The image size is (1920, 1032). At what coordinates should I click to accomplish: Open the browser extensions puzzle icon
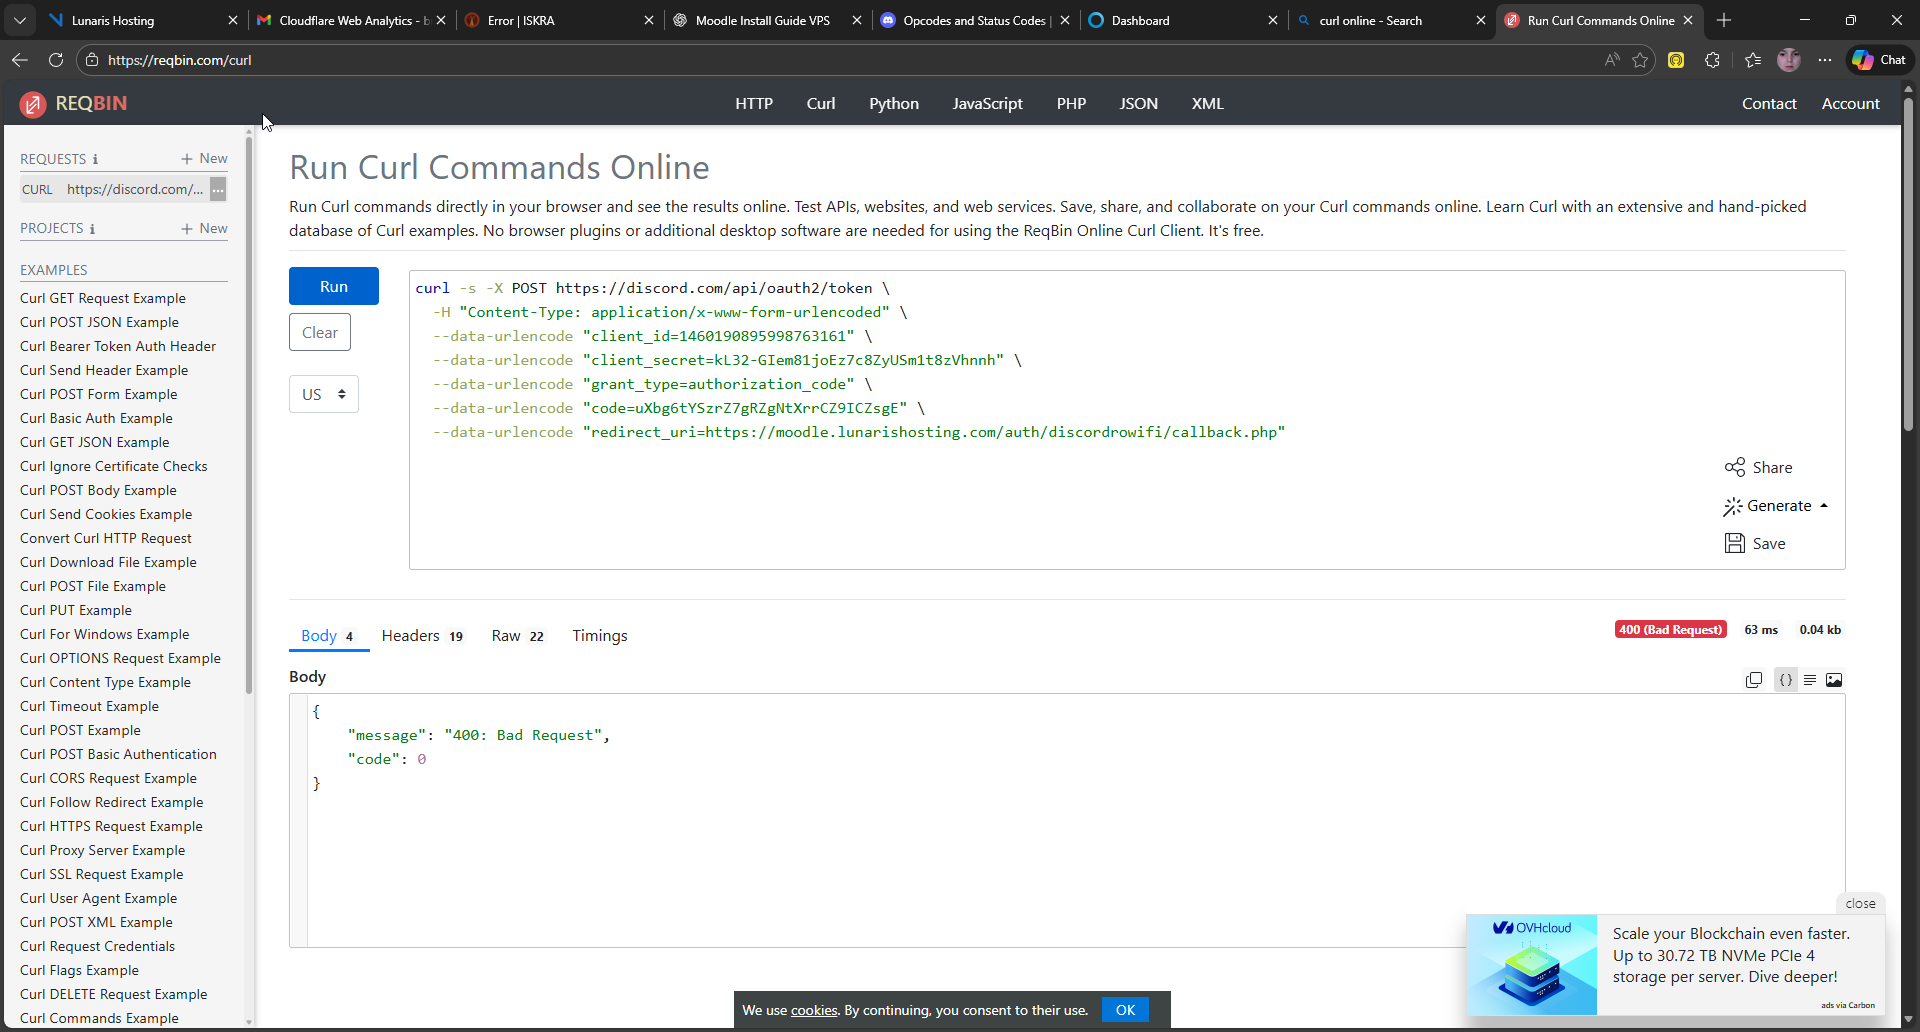1712,60
